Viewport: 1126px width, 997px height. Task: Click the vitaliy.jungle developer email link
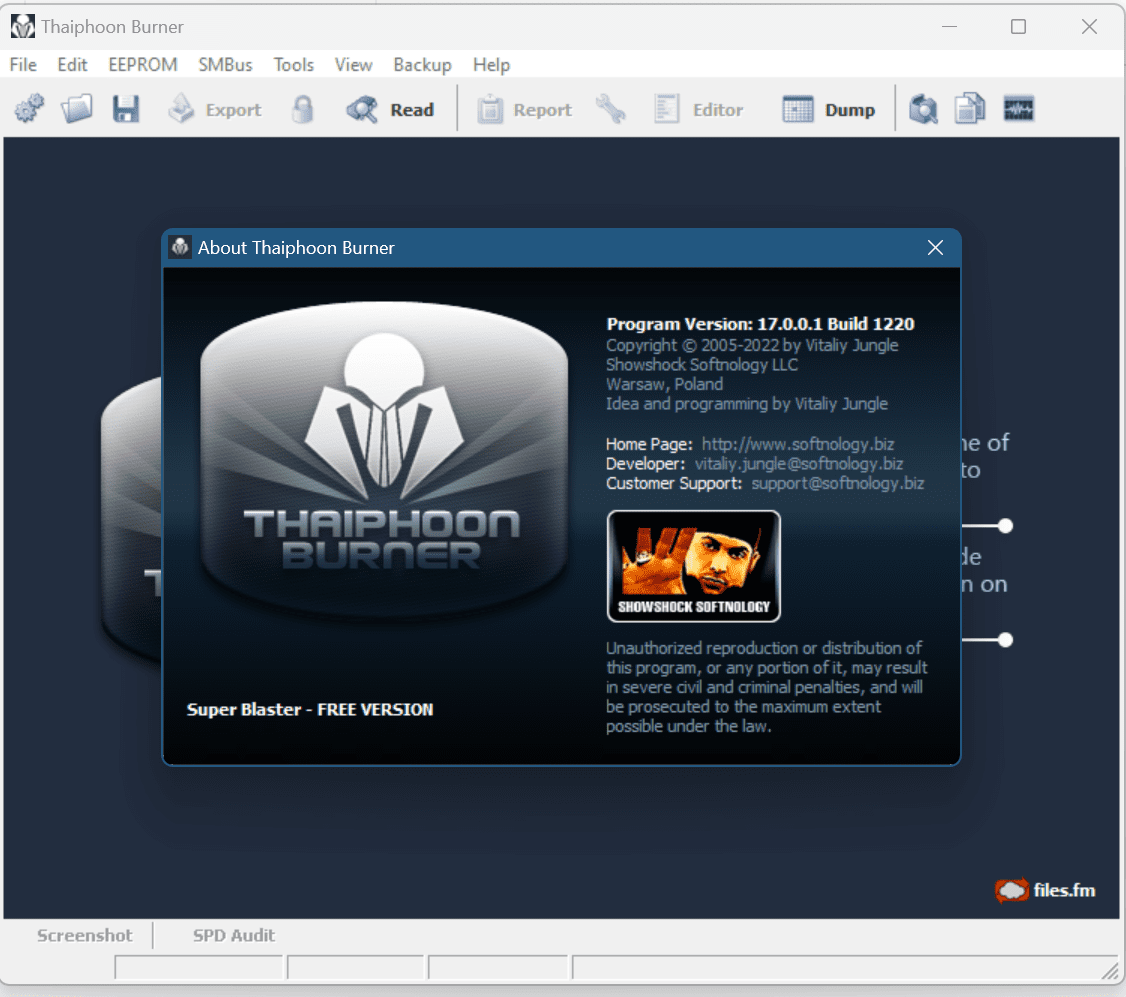coord(799,463)
